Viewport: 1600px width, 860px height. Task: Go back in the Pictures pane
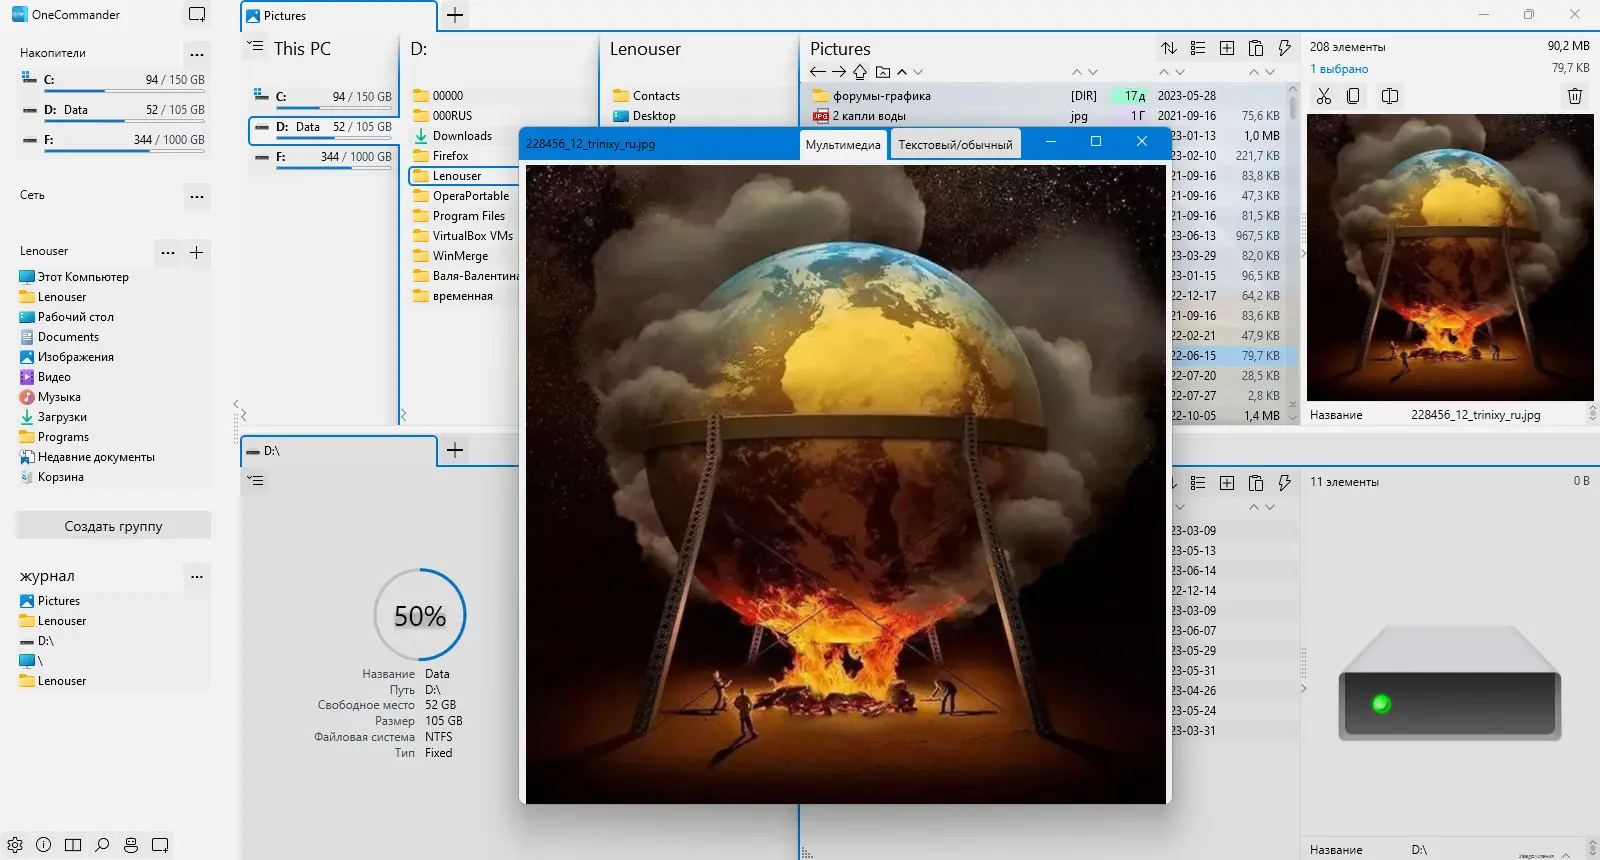[818, 71]
